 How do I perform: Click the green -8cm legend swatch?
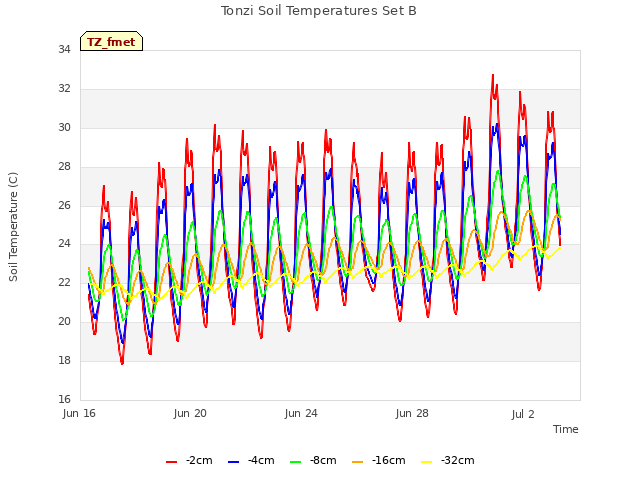[296, 462]
